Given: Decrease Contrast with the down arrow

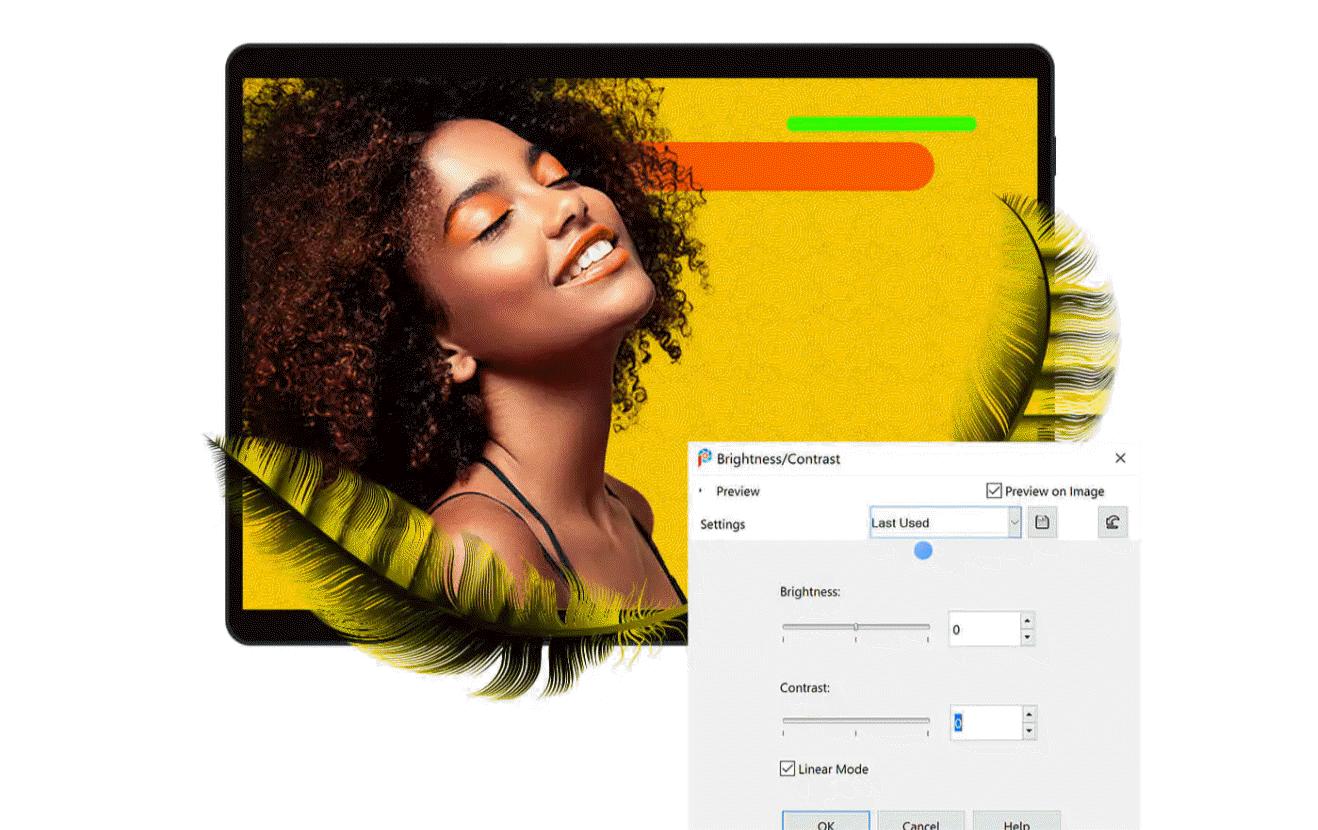Looking at the screenshot, I should [x=1026, y=729].
